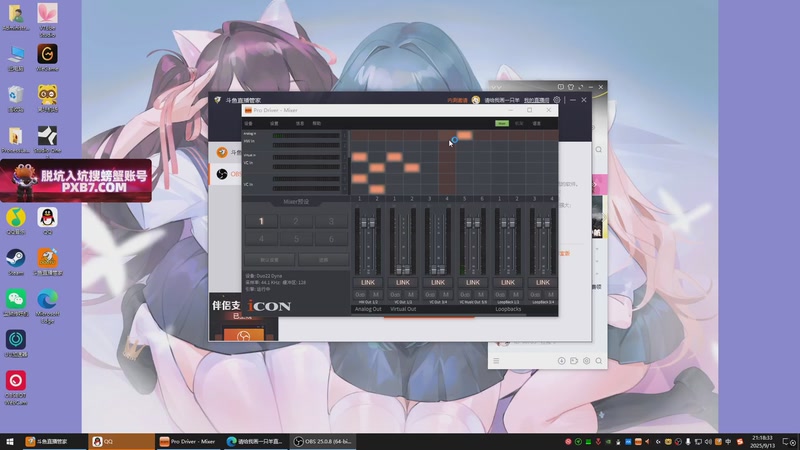
Task: Click the user avatar in Douyu title bar
Action: [x=476, y=100]
